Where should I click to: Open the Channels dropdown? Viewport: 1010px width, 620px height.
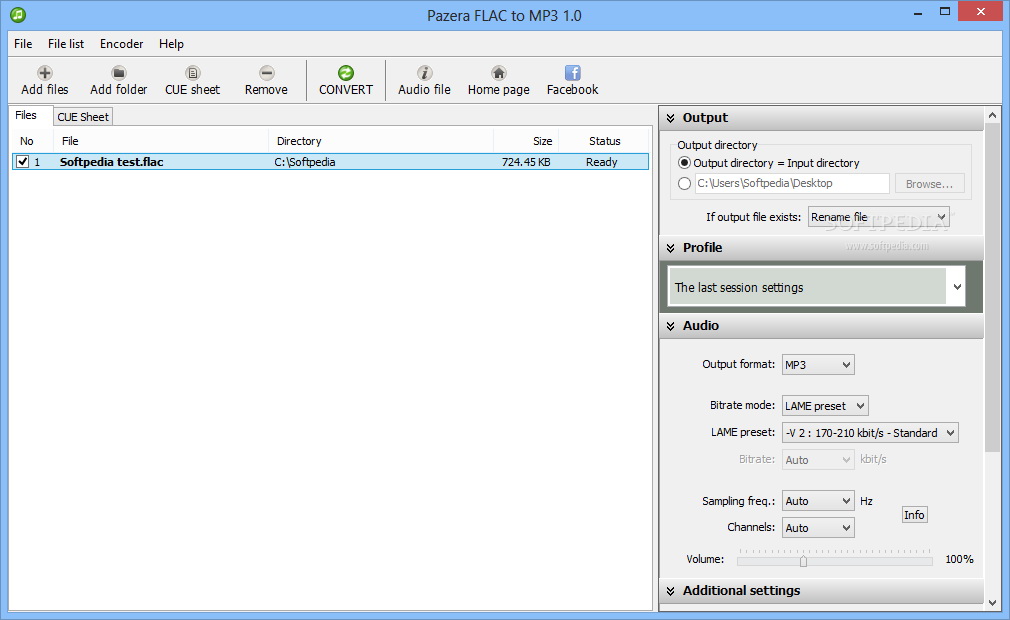click(818, 528)
